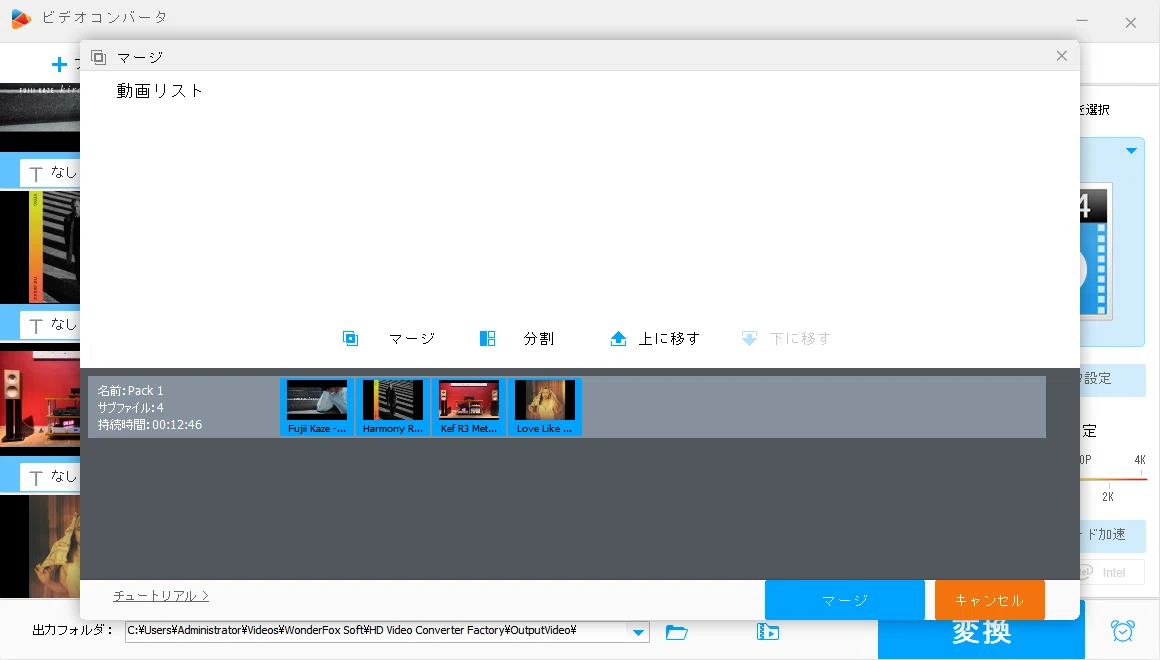
Task: Select the Harmony R... clip thumbnail
Action: tap(393, 407)
